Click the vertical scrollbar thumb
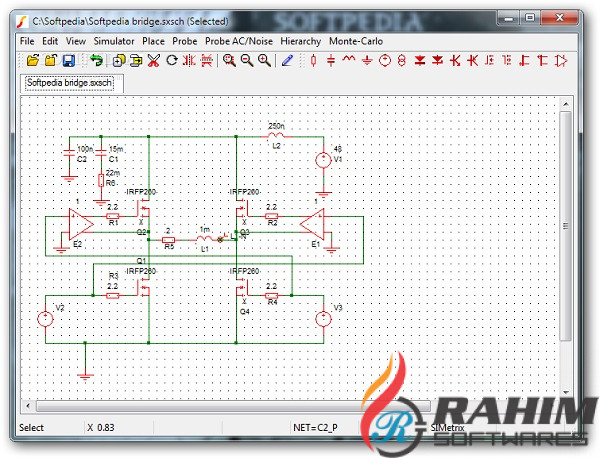600x458 pixels. pos(566,226)
